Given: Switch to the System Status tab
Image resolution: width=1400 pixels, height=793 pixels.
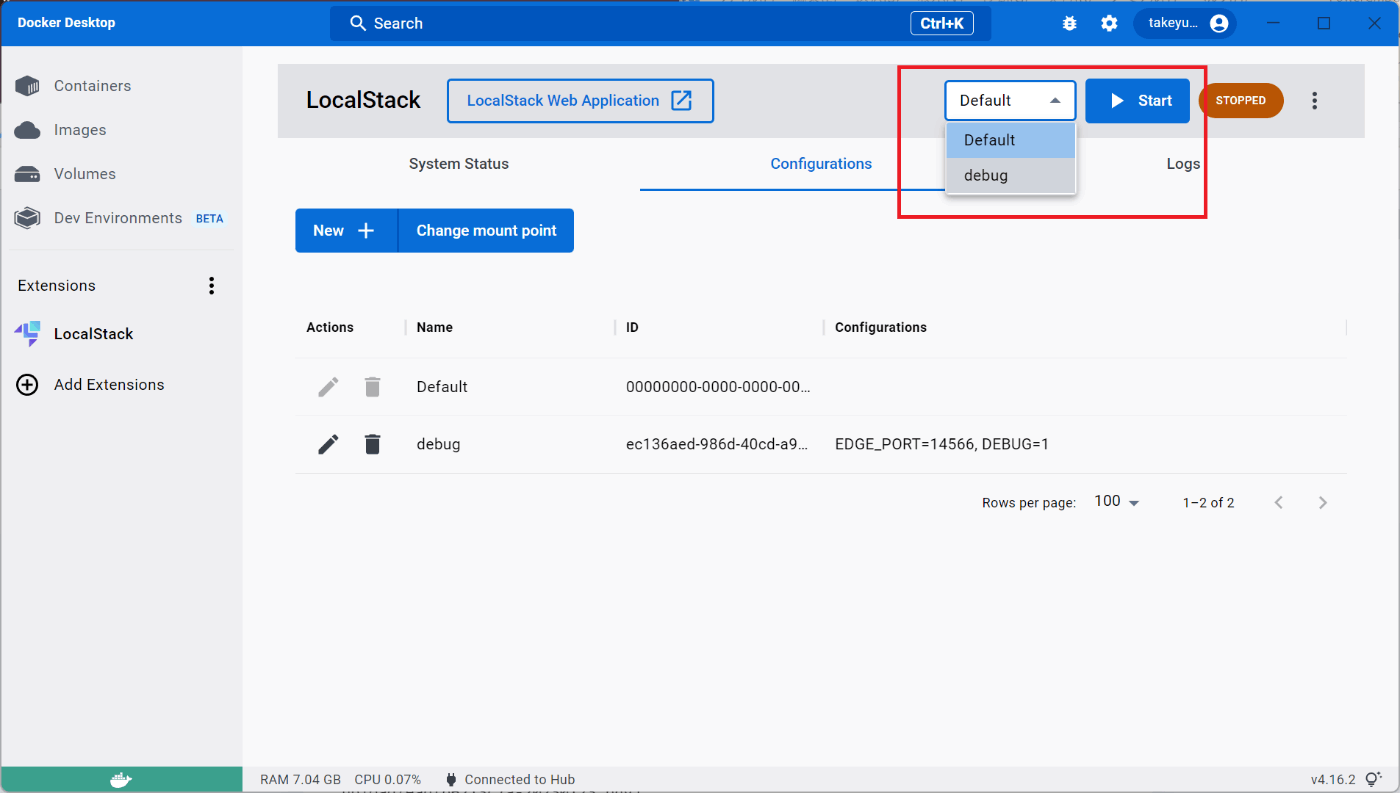Looking at the screenshot, I should click(459, 164).
